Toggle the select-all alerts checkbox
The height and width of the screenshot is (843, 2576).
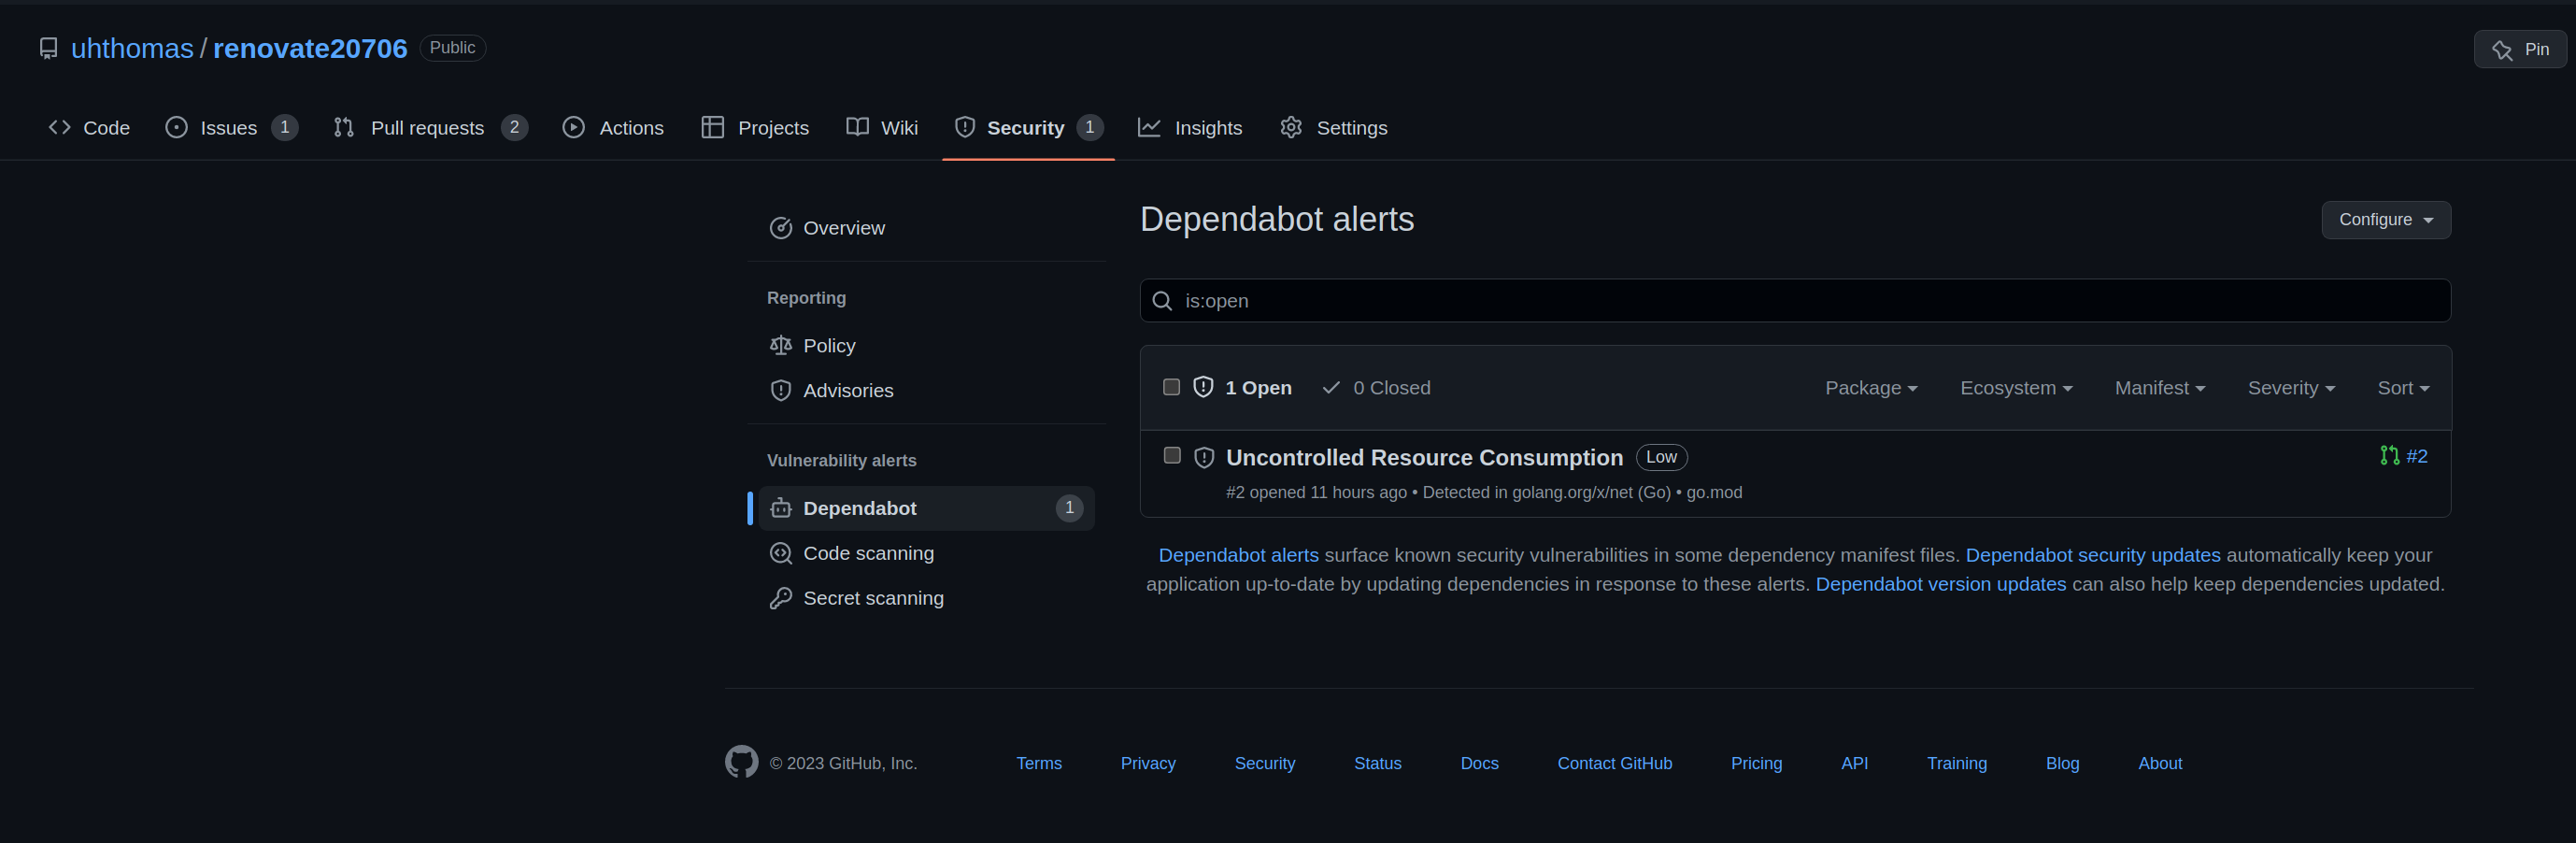[x=1171, y=387]
